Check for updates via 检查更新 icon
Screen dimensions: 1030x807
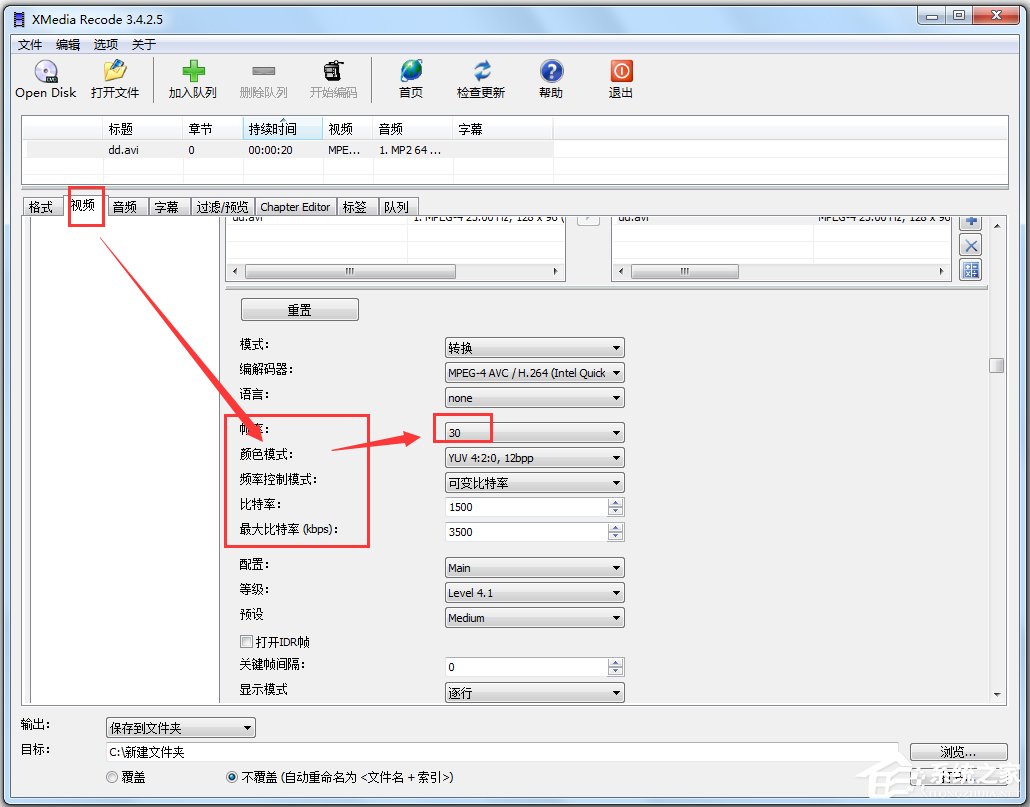(481, 80)
